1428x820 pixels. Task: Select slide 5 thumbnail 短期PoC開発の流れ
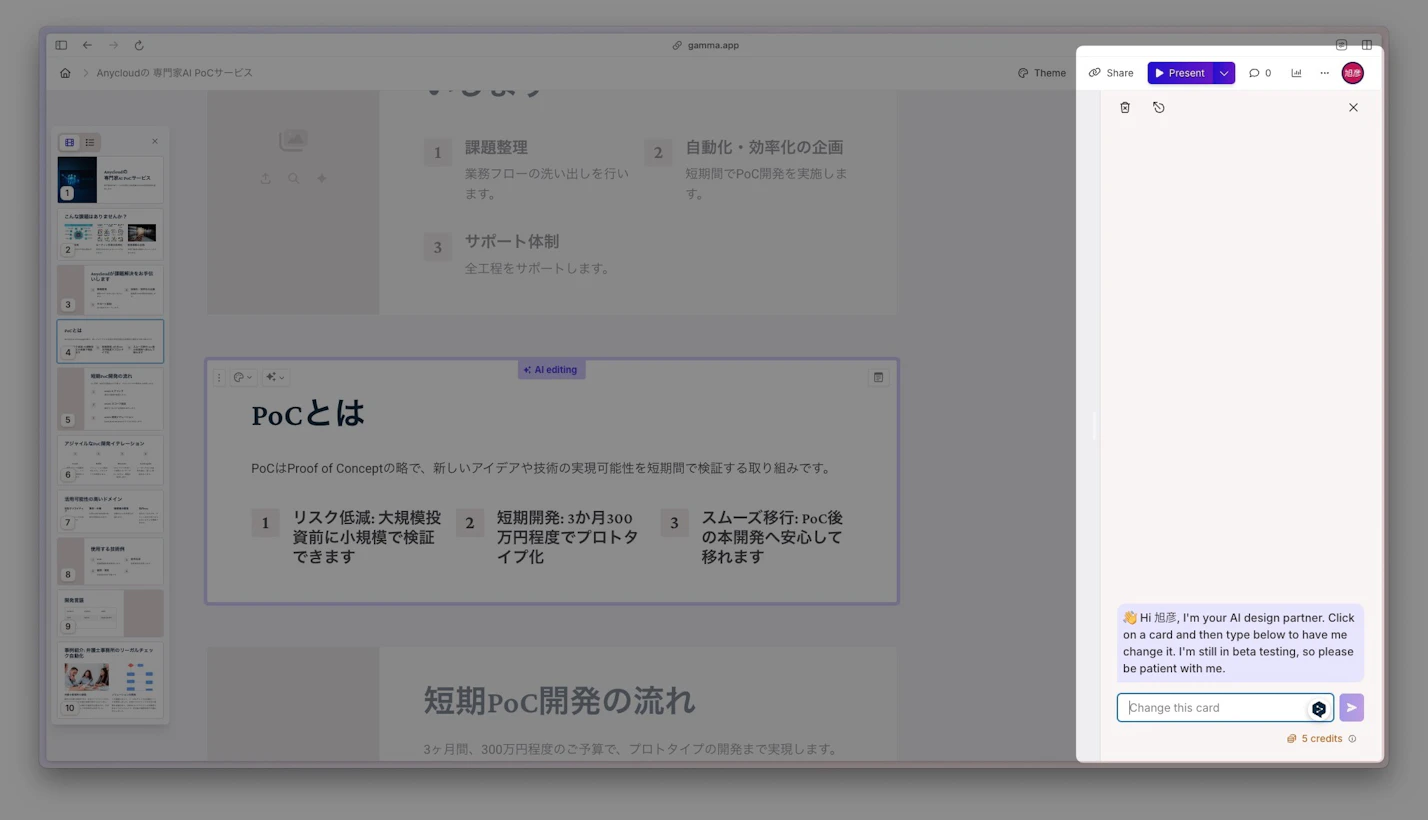coord(110,399)
